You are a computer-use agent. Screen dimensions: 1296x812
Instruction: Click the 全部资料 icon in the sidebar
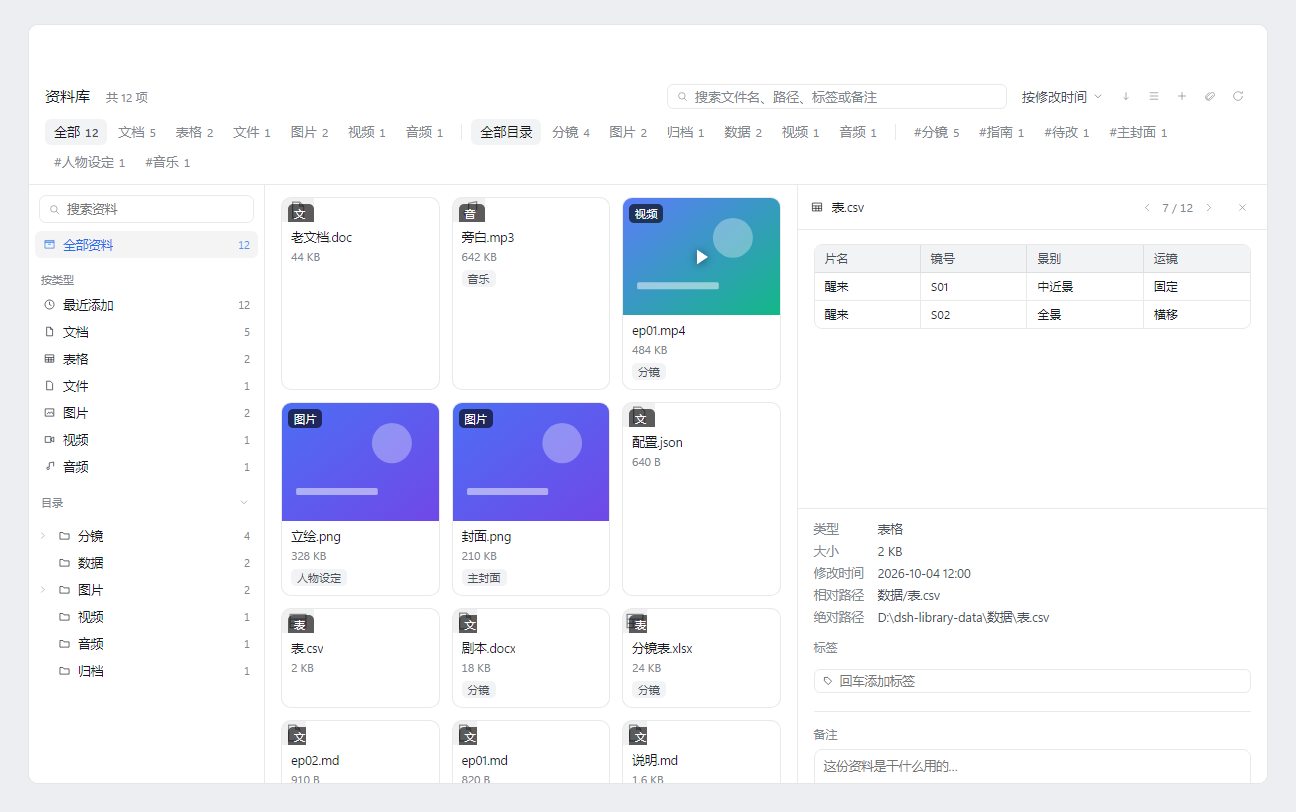click(49, 245)
